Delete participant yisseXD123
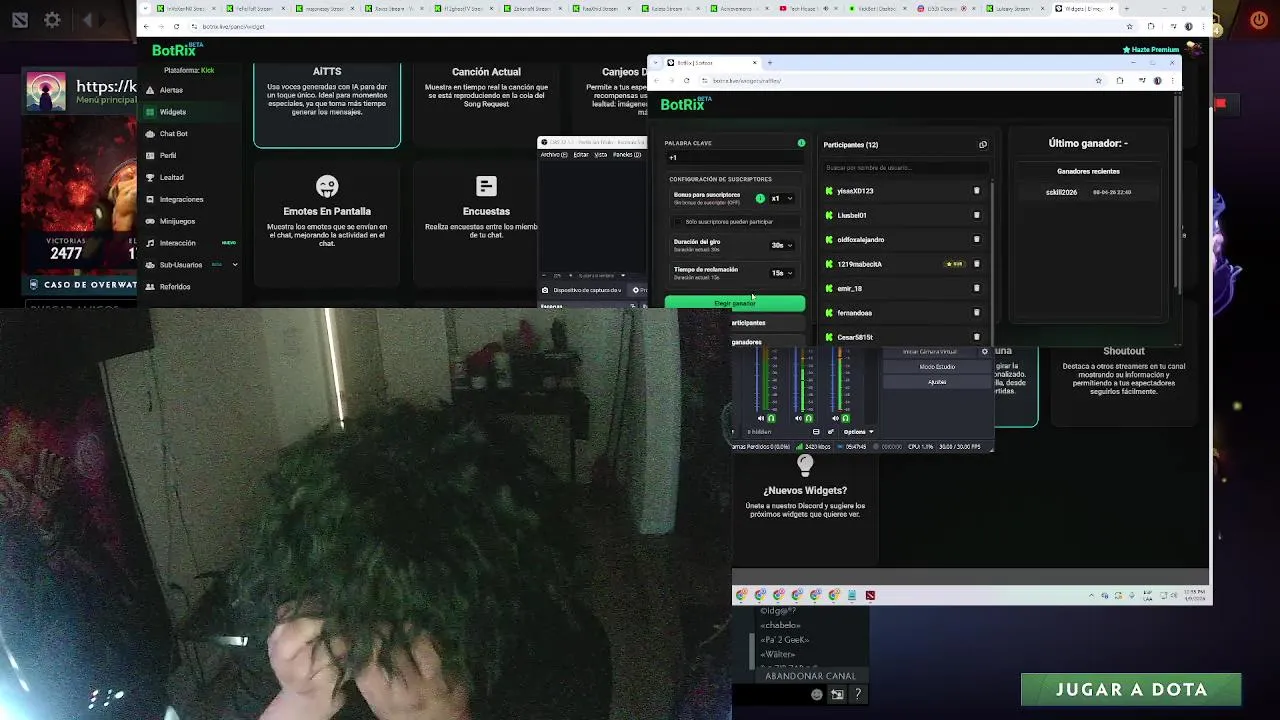This screenshot has width=1280, height=720. 977,191
